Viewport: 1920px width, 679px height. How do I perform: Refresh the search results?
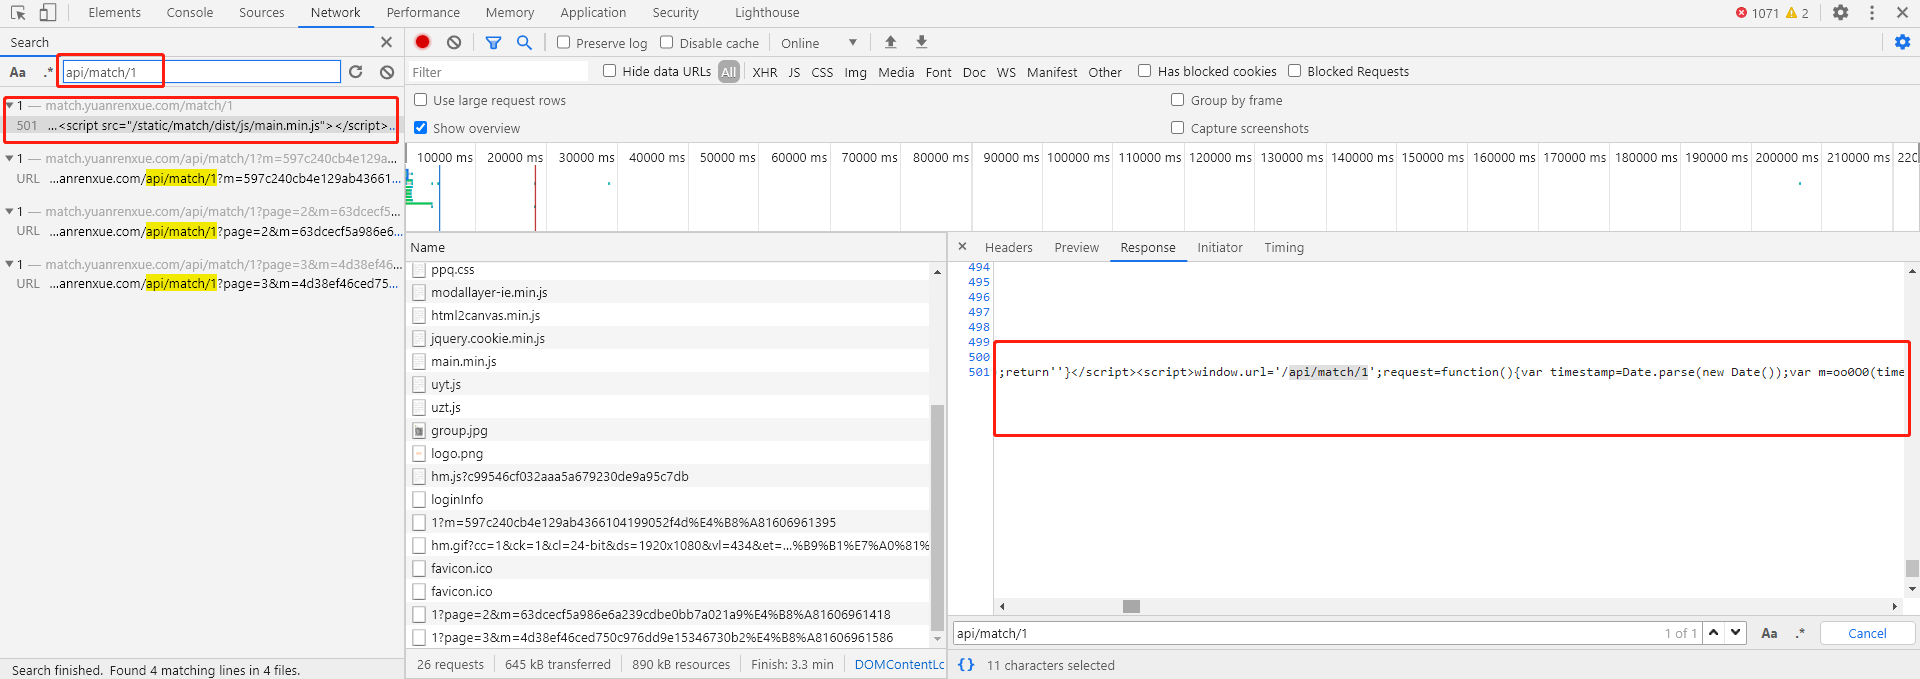[355, 72]
